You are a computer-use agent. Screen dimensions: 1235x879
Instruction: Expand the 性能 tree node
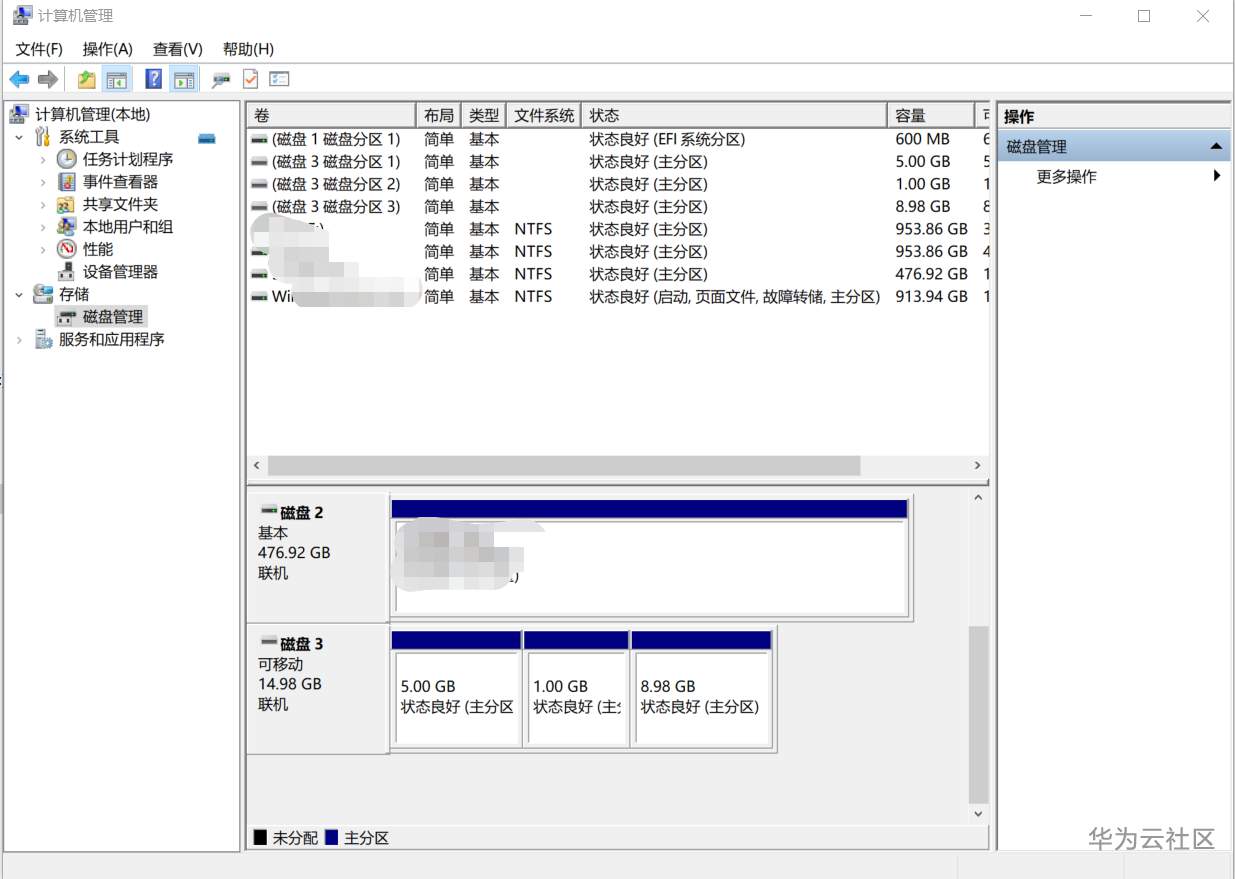point(43,249)
